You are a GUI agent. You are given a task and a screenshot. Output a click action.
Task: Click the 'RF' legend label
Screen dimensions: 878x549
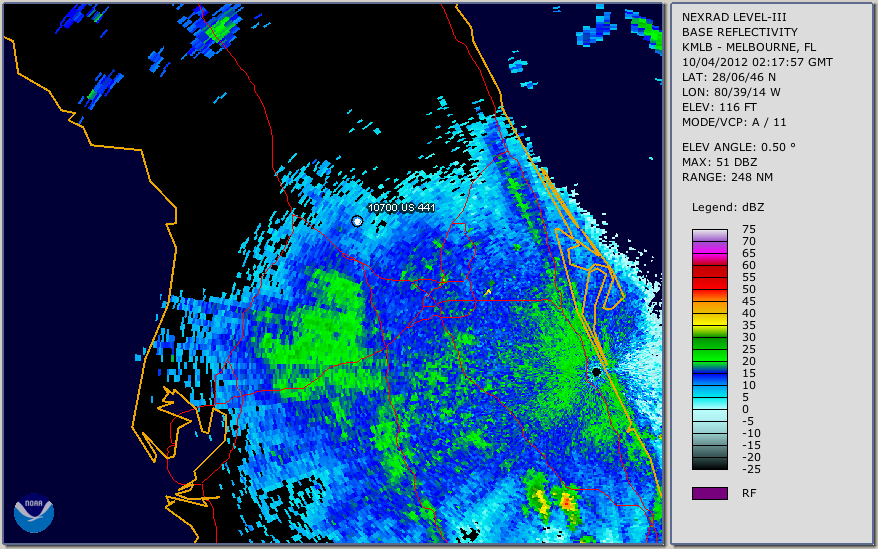click(749, 493)
